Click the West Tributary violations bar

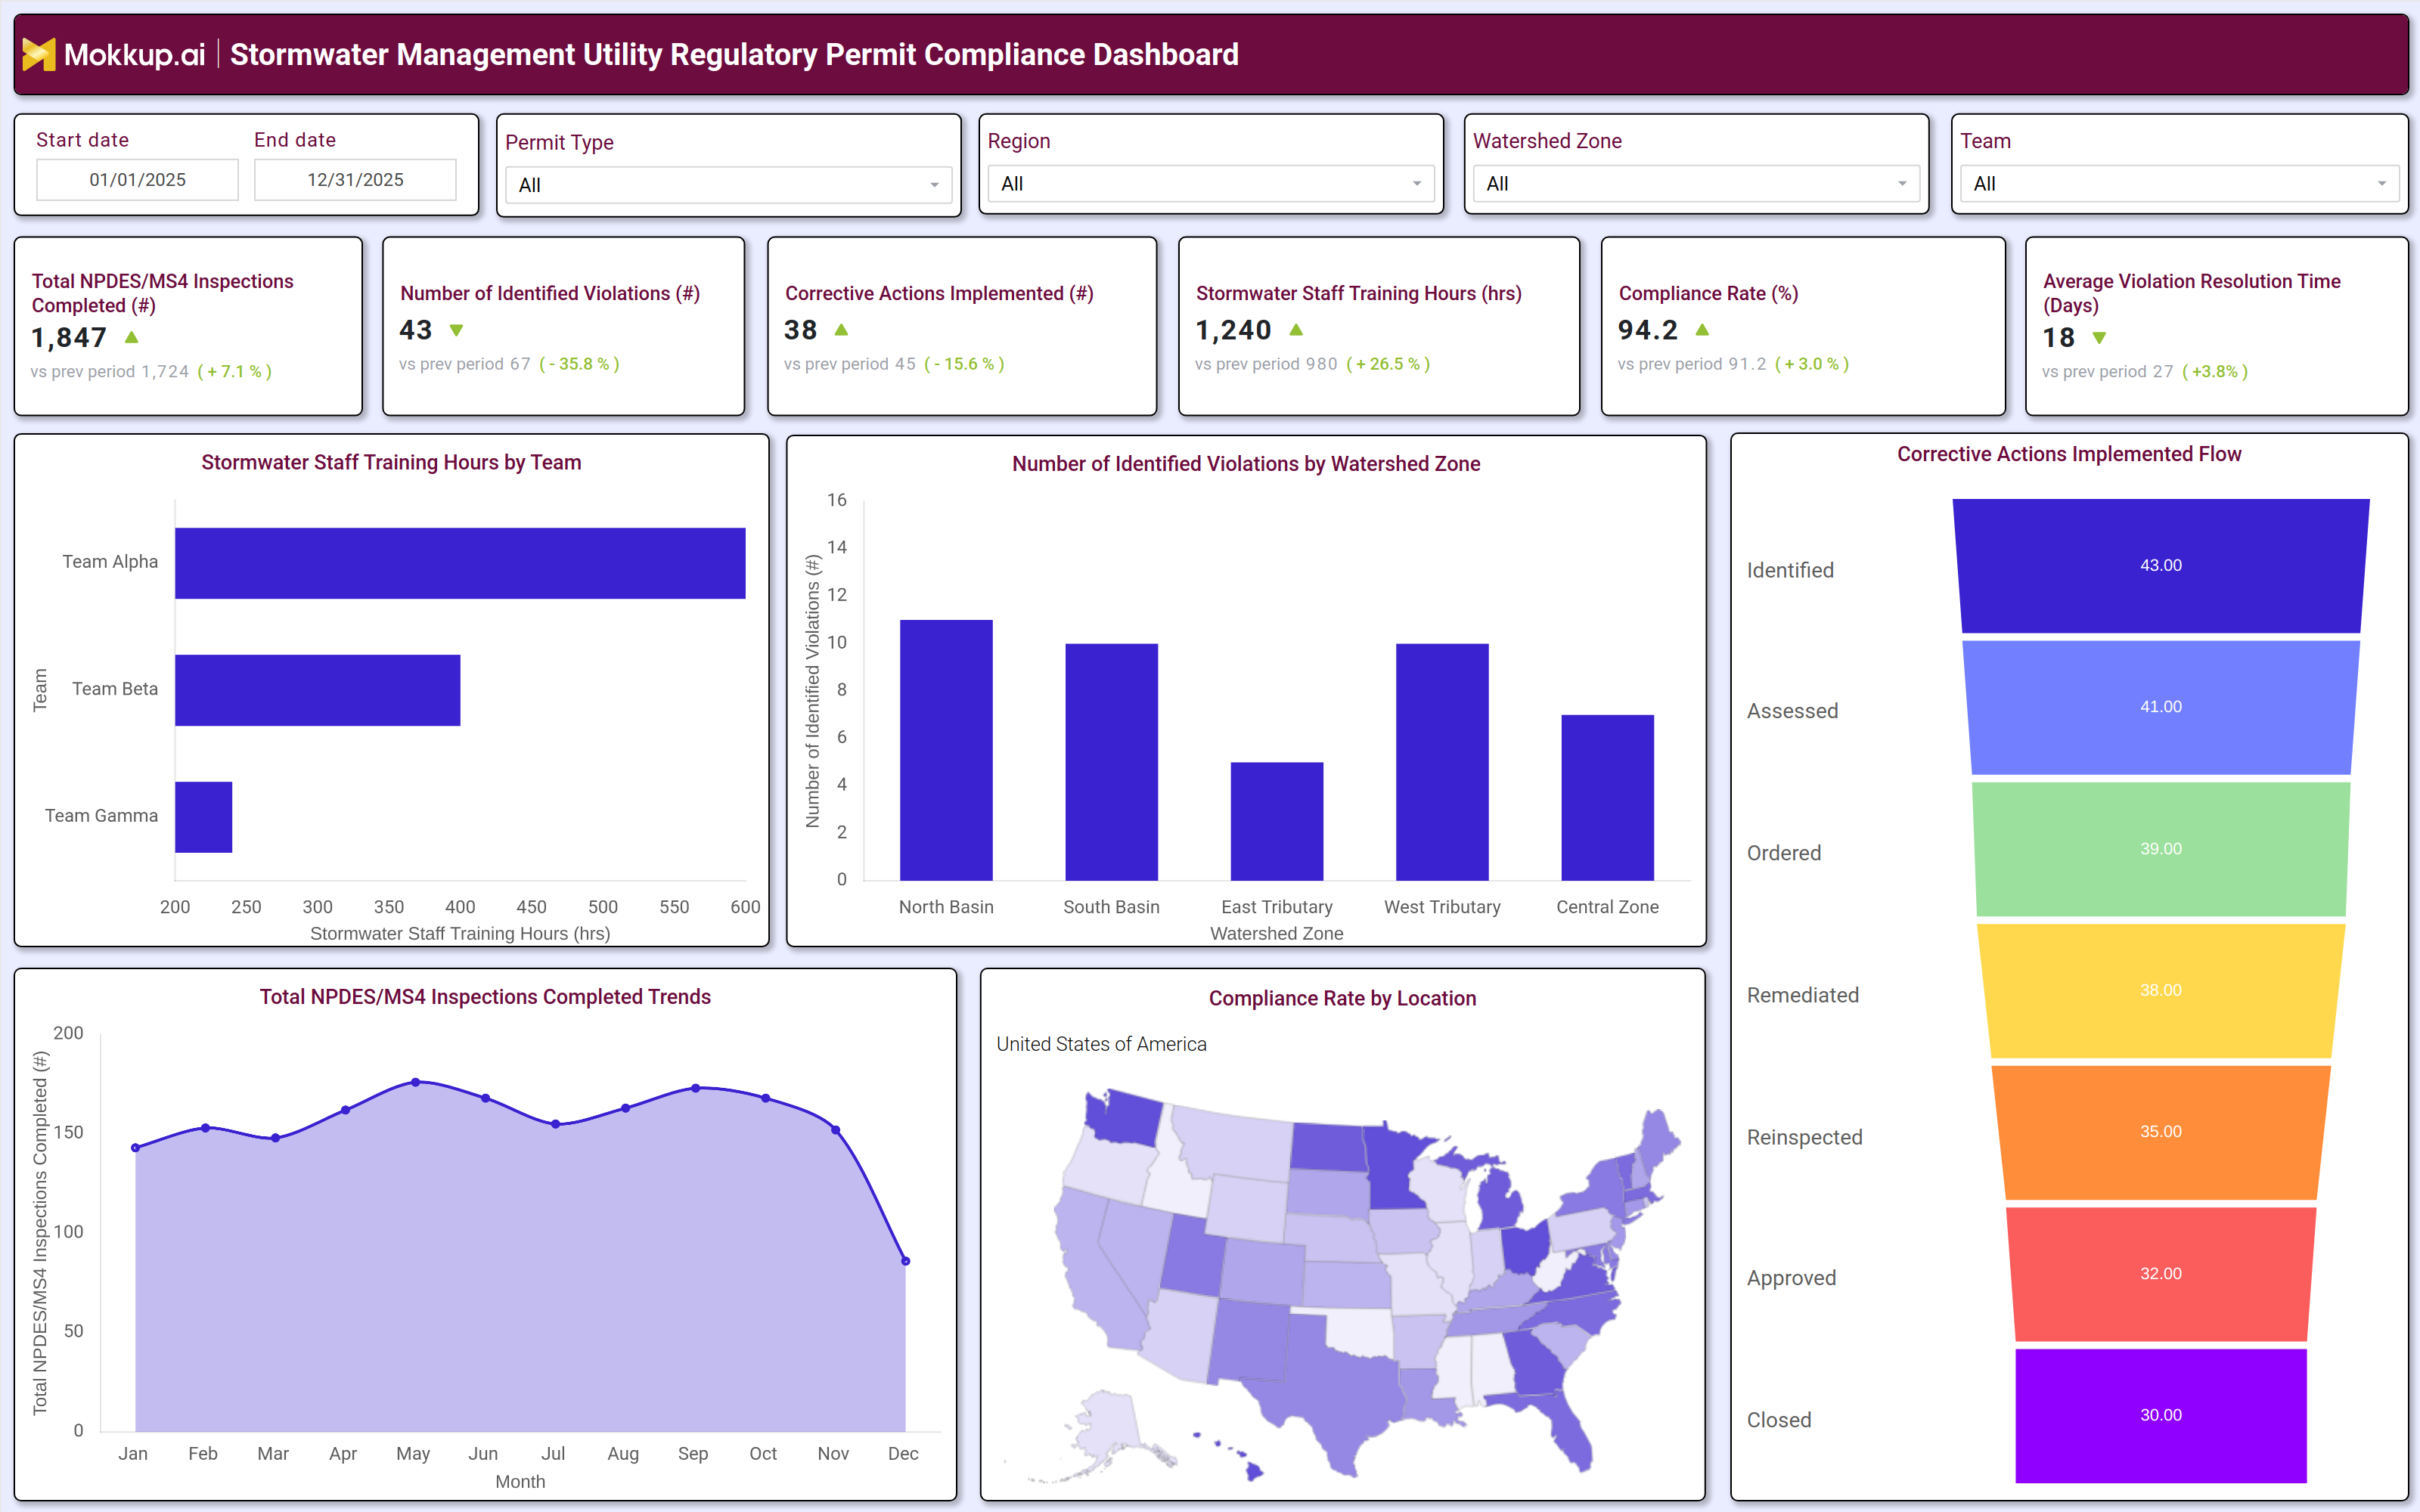[1442, 762]
